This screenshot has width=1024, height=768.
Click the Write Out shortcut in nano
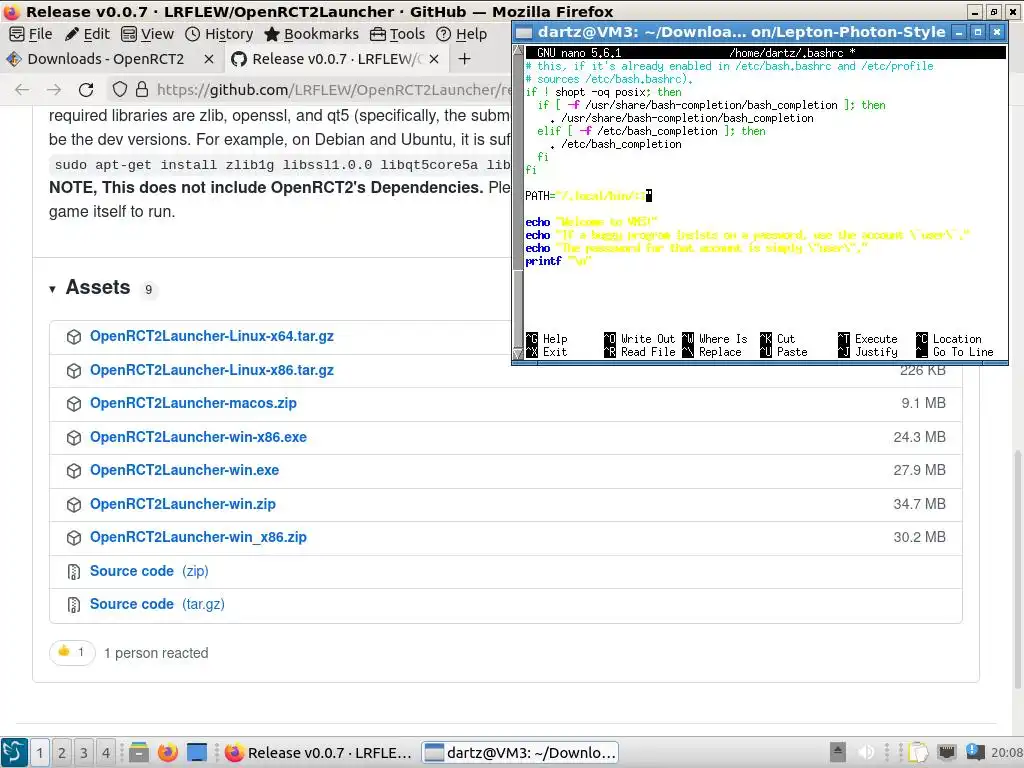tap(640, 339)
